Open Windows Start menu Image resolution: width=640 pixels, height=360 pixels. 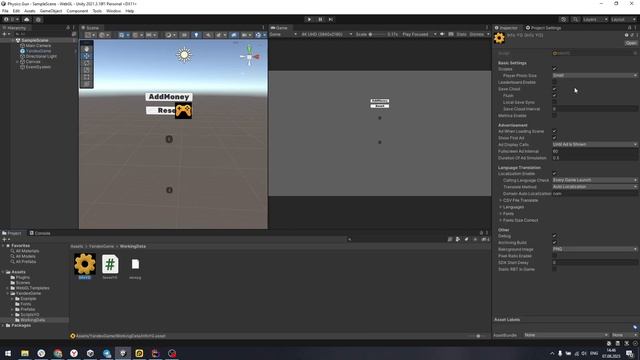[8, 353]
